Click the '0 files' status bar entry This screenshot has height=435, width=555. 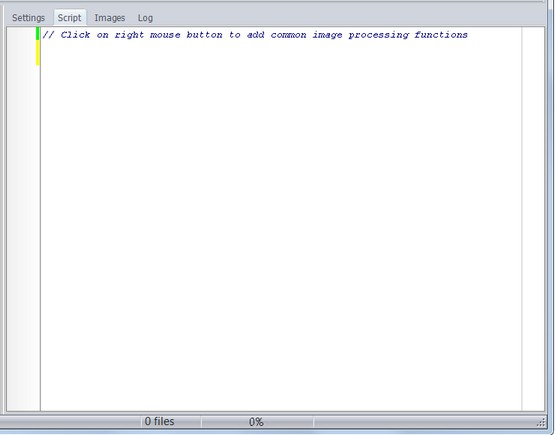[x=159, y=422]
